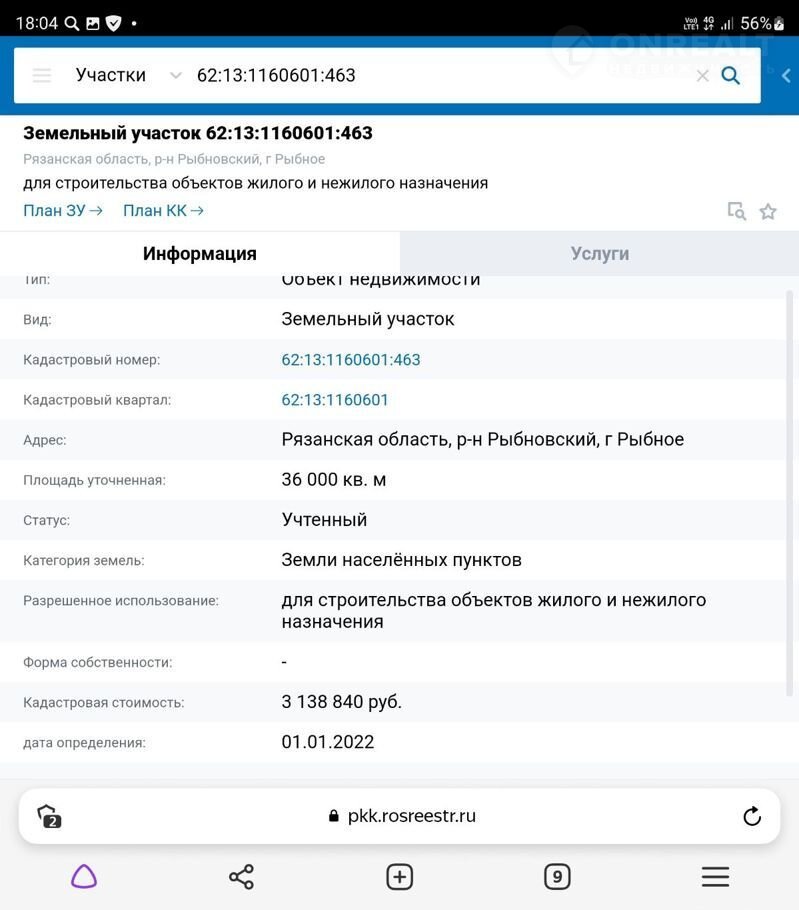This screenshot has width=799, height=910.
Task: Tap the Alice assistant icon
Action: (x=84, y=877)
